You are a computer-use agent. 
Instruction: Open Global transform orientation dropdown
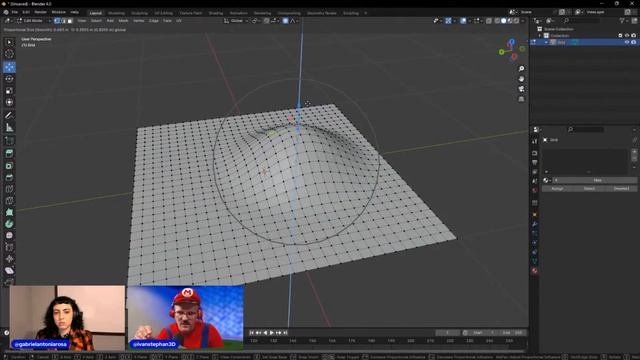pos(236,20)
